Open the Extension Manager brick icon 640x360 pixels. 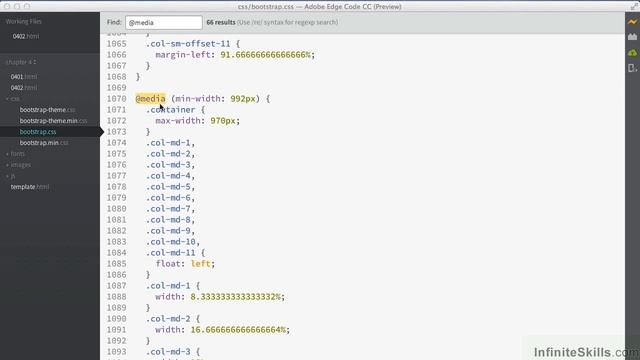coord(632,37)
